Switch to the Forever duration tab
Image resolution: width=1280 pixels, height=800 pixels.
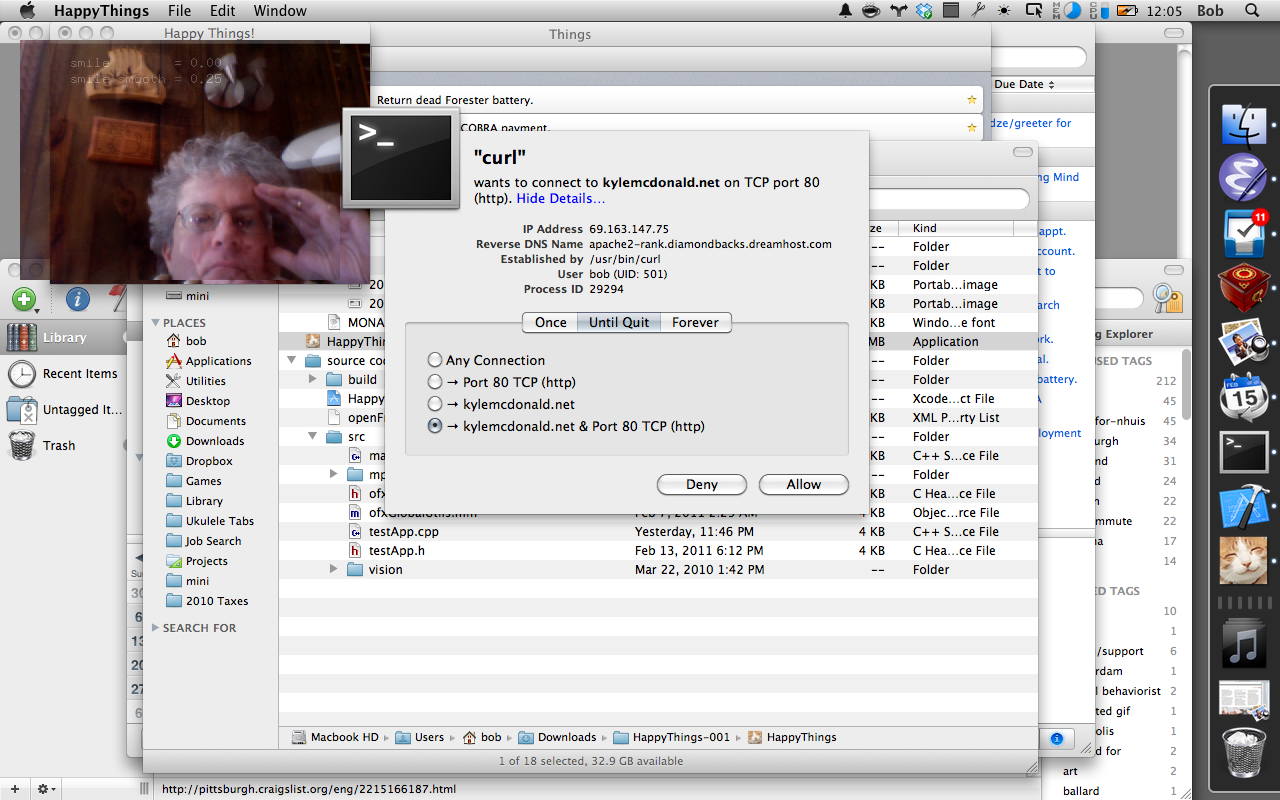[695, 322]
